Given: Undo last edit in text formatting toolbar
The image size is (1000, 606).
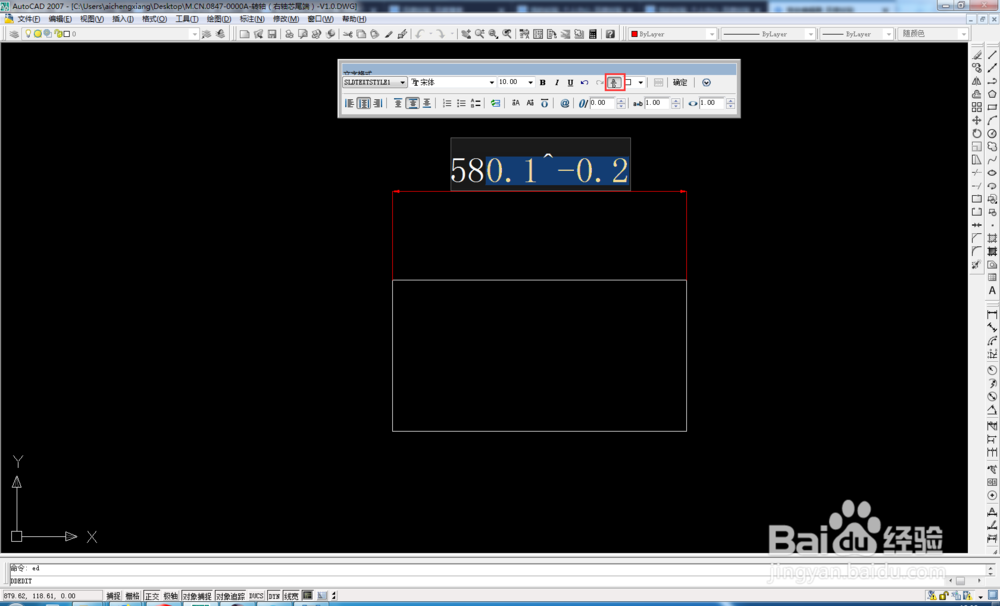Looking at the screenshot, I should click(584, 82).
